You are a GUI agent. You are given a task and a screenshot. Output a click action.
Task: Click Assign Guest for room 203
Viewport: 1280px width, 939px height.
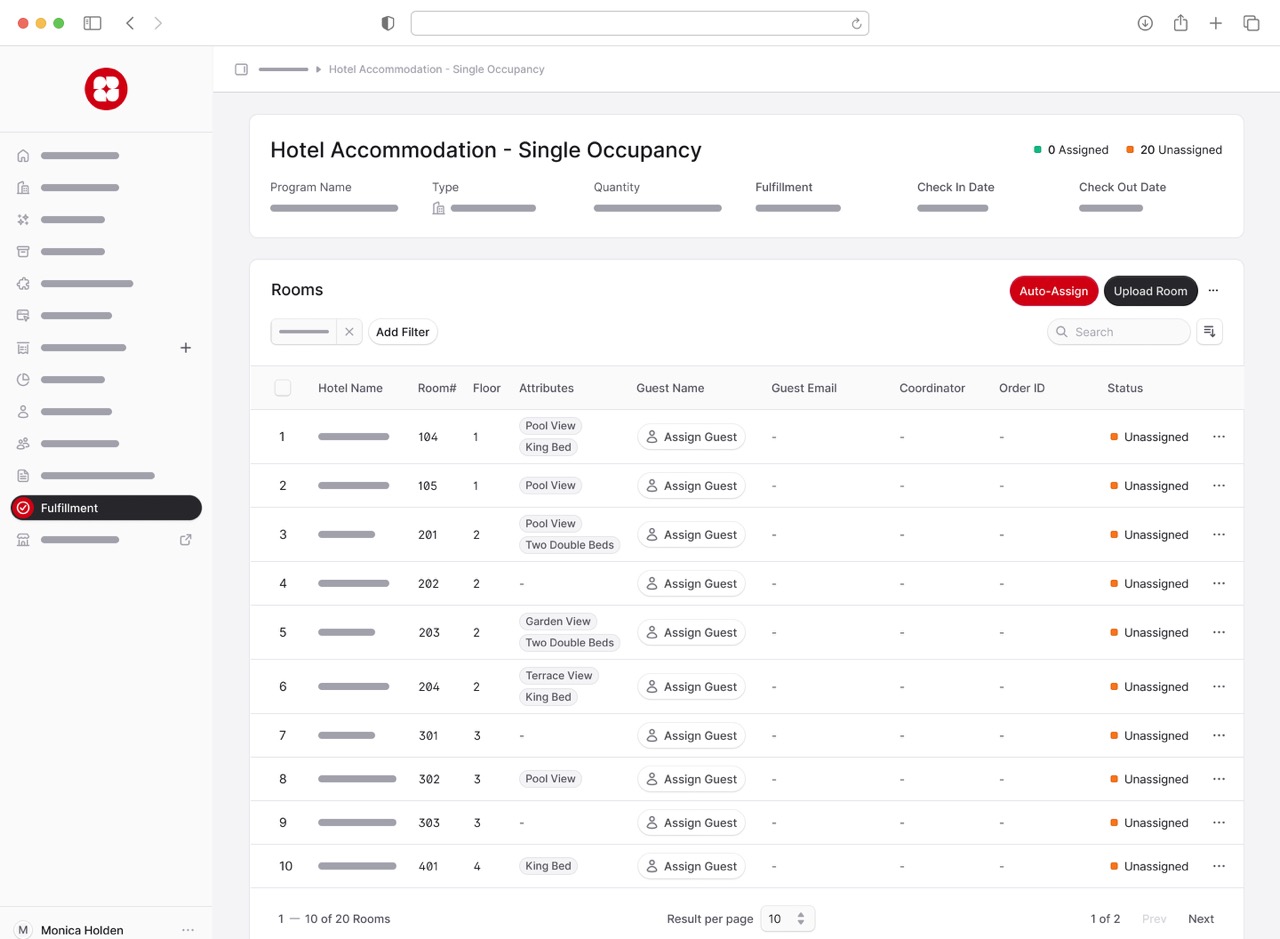pyautogui.click(x=691, y=633)
